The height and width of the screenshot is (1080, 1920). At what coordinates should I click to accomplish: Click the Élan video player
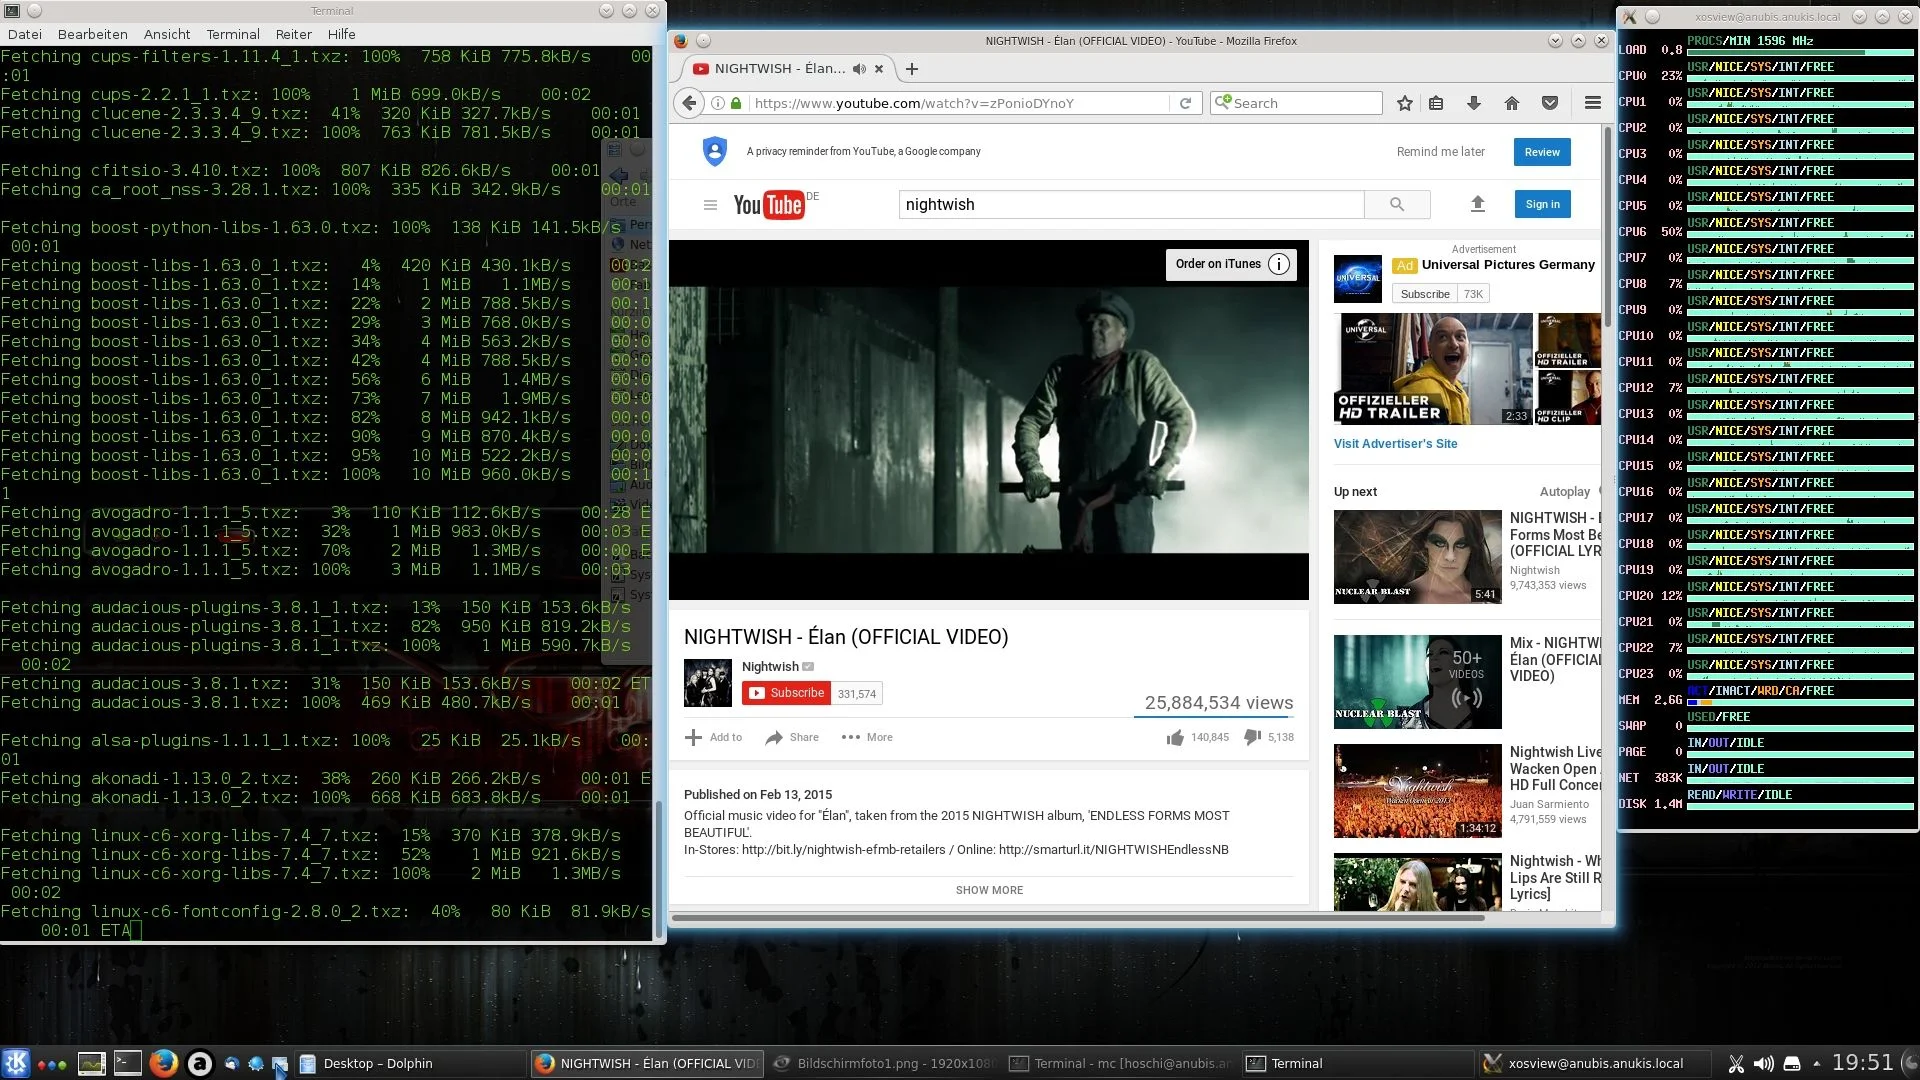click(x=988, y=420)
